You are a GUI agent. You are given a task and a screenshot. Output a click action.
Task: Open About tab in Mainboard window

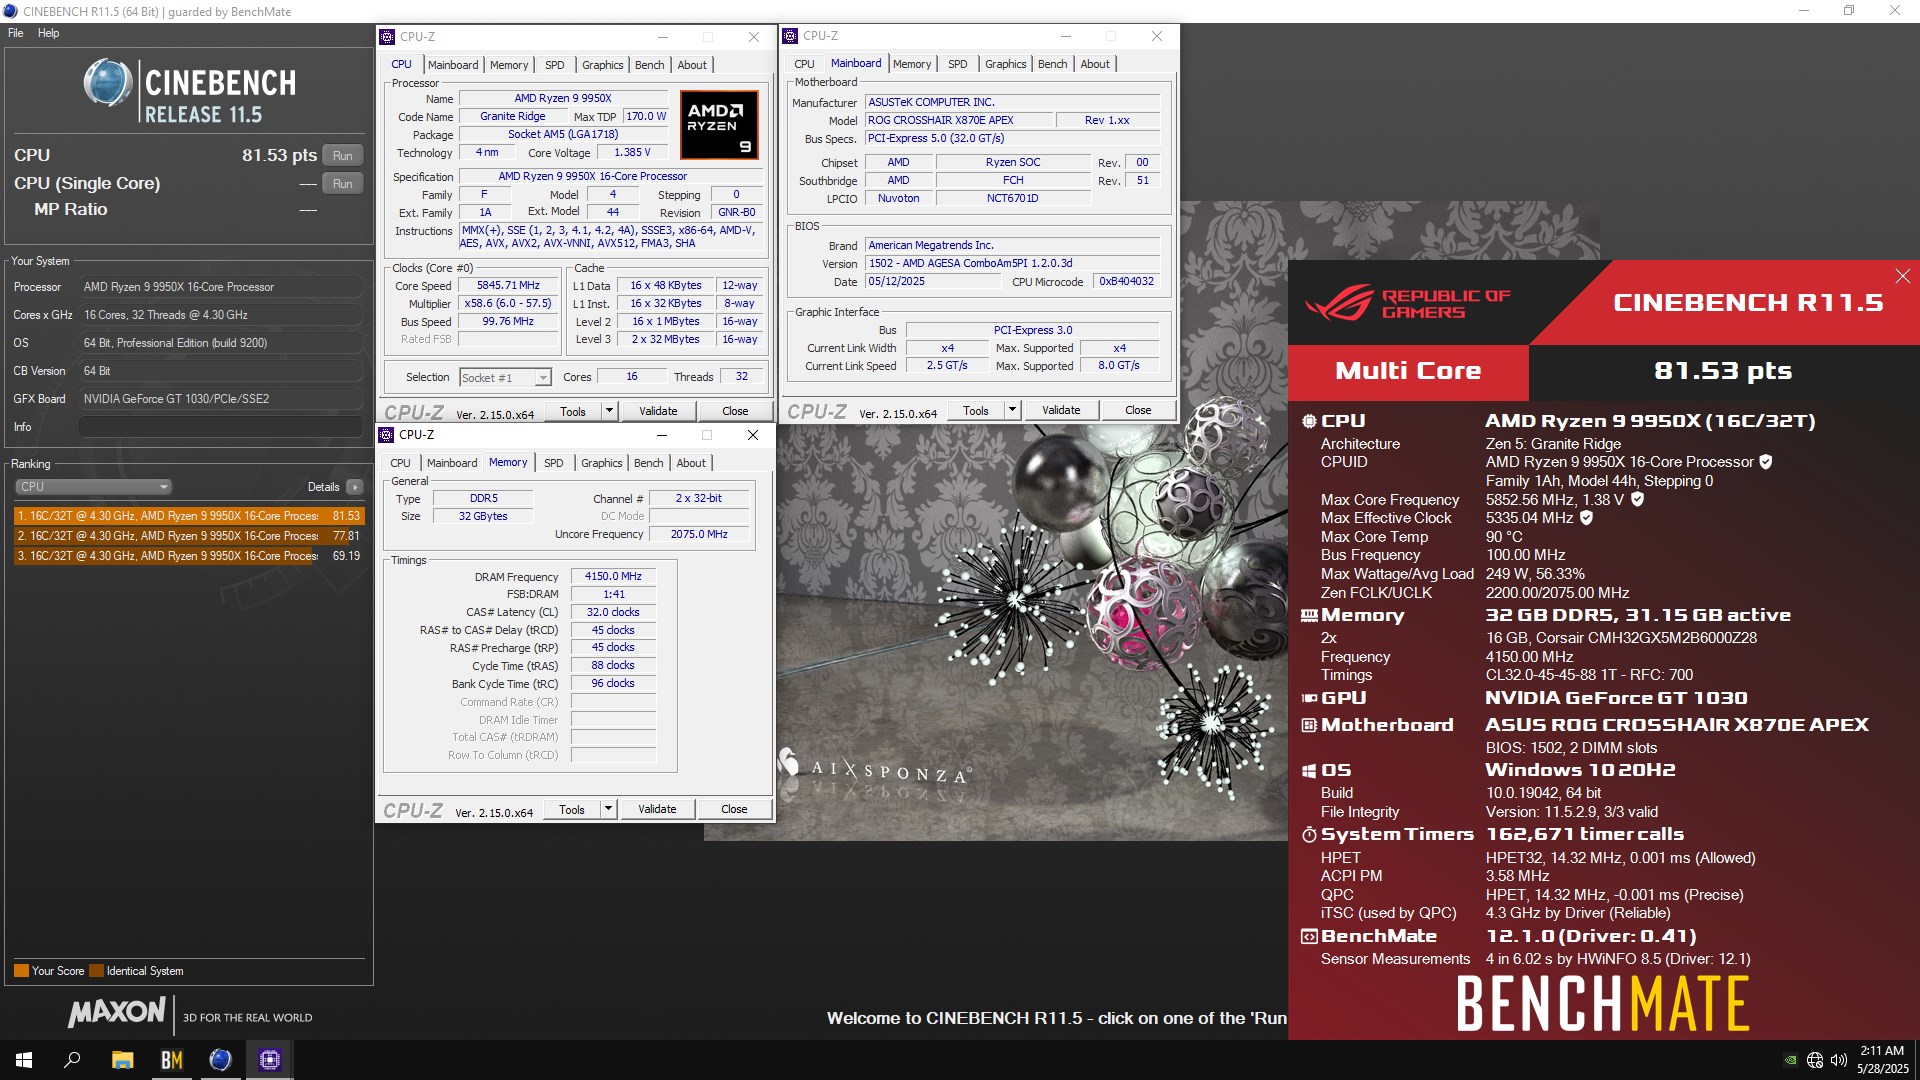pos(1095,64)
